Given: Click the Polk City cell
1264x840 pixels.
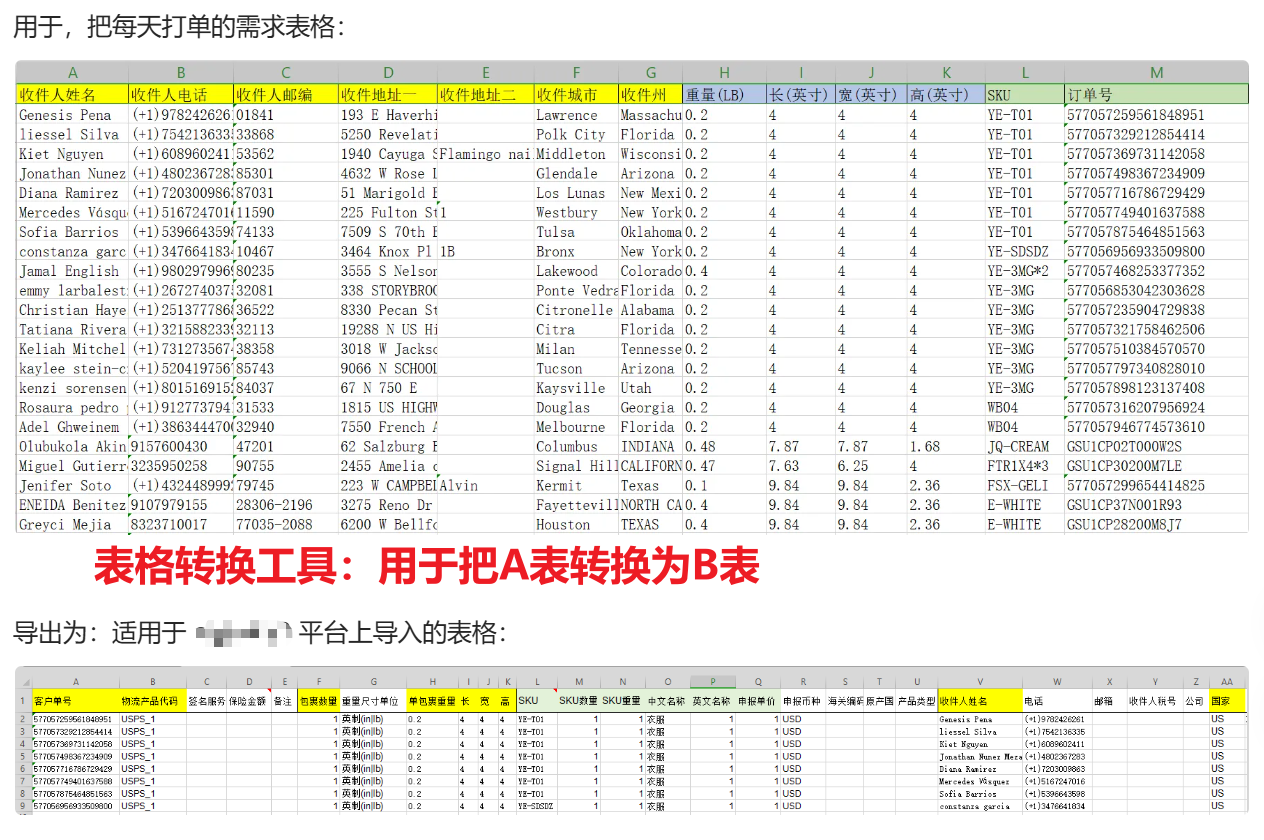Looking at the screenshot, I should pyautogui.click(x=576, y=134).
